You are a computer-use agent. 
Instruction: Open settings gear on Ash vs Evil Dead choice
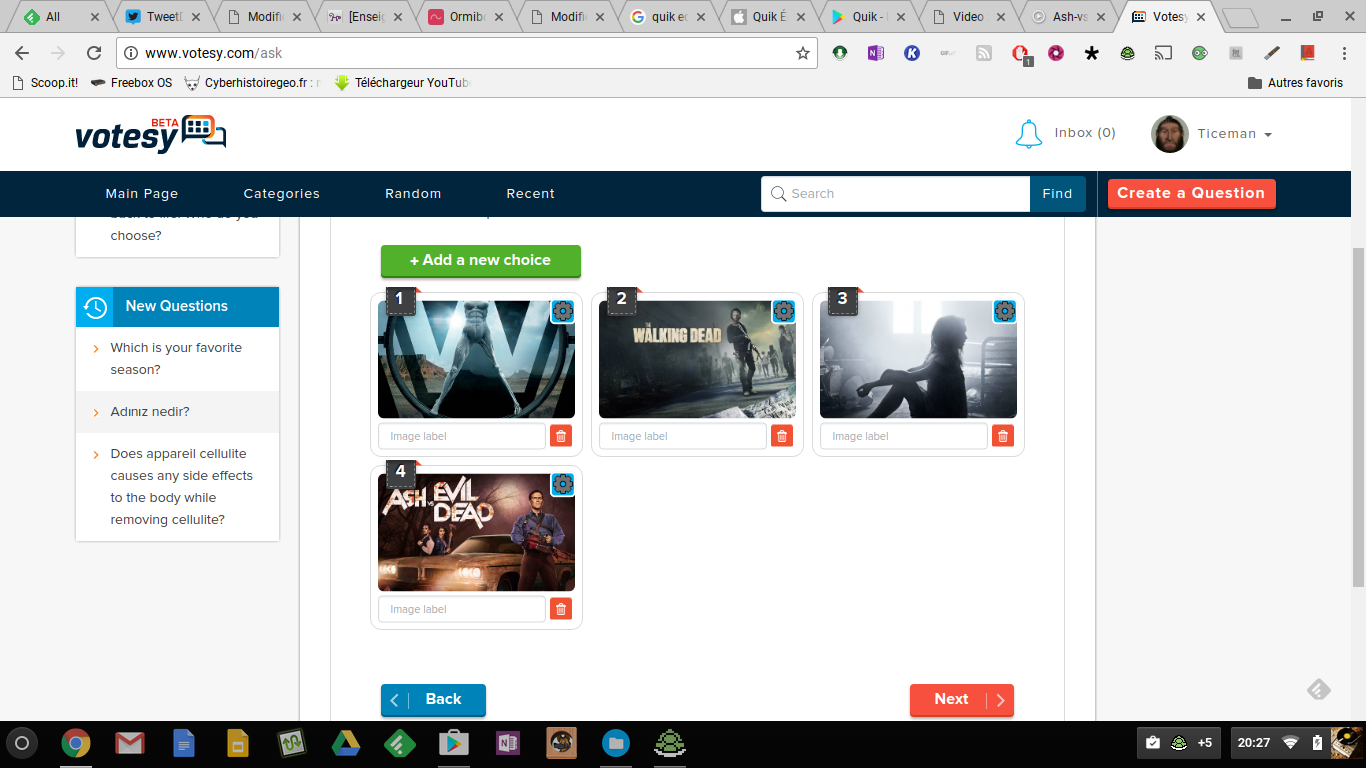click(563, 484)
